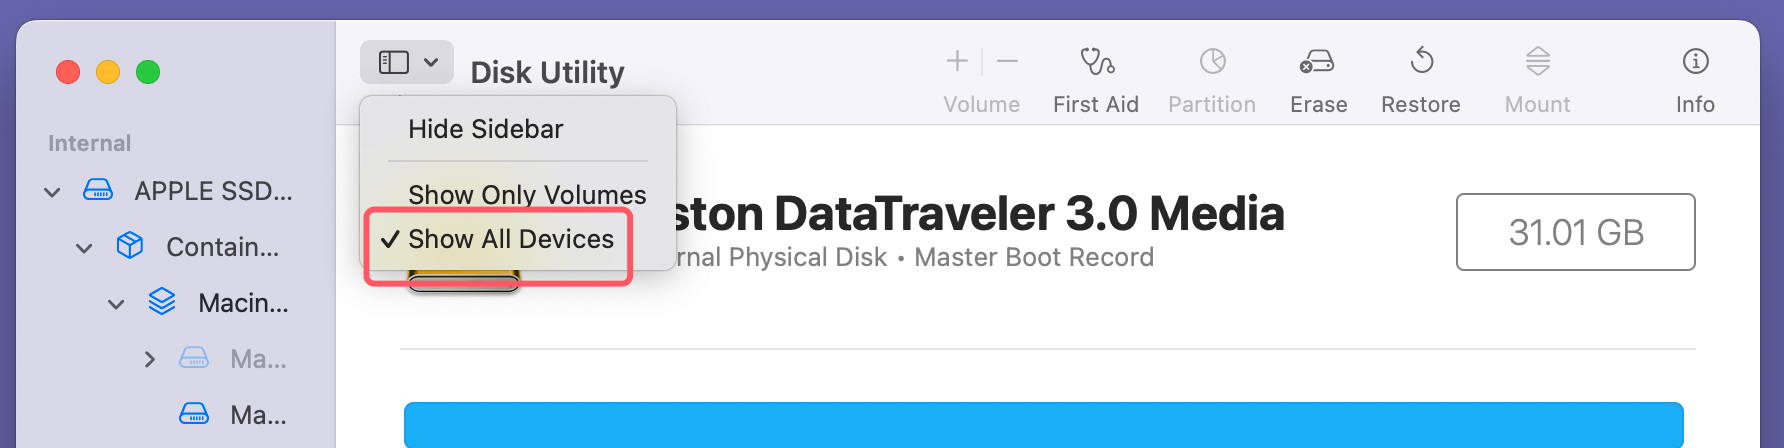This screenshot has width=1784, height=448.
Task: Select the Contain... item in sidebar
Action: click(222, 247)
